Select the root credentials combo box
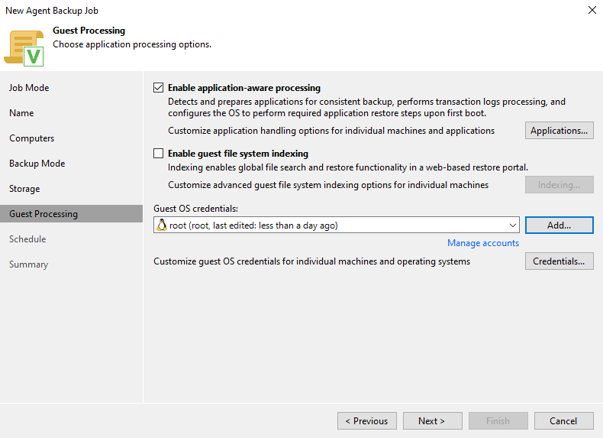603x438 pixels. point(336,225)
